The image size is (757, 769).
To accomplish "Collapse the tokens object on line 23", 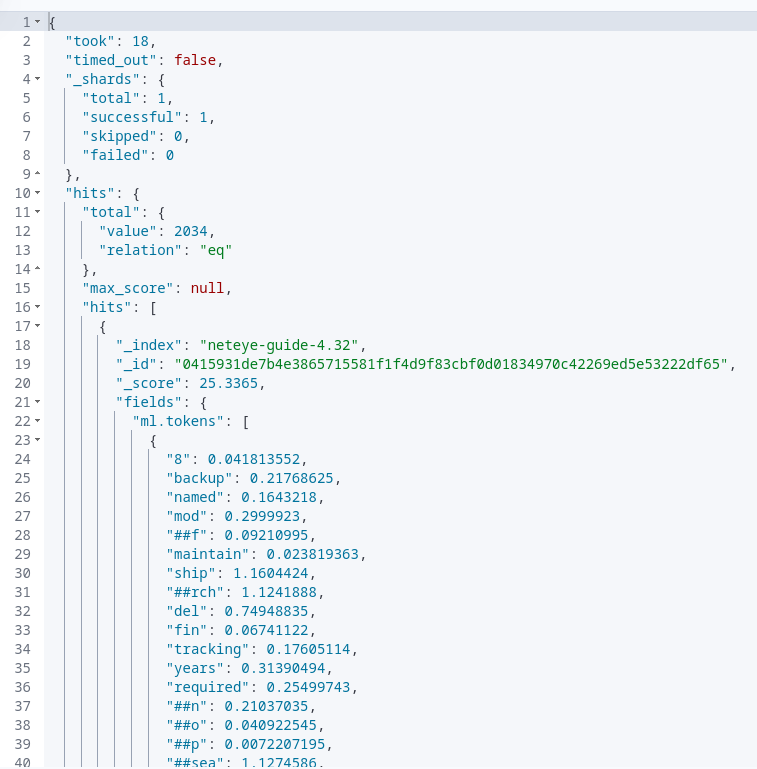I will tap(38, 440).
